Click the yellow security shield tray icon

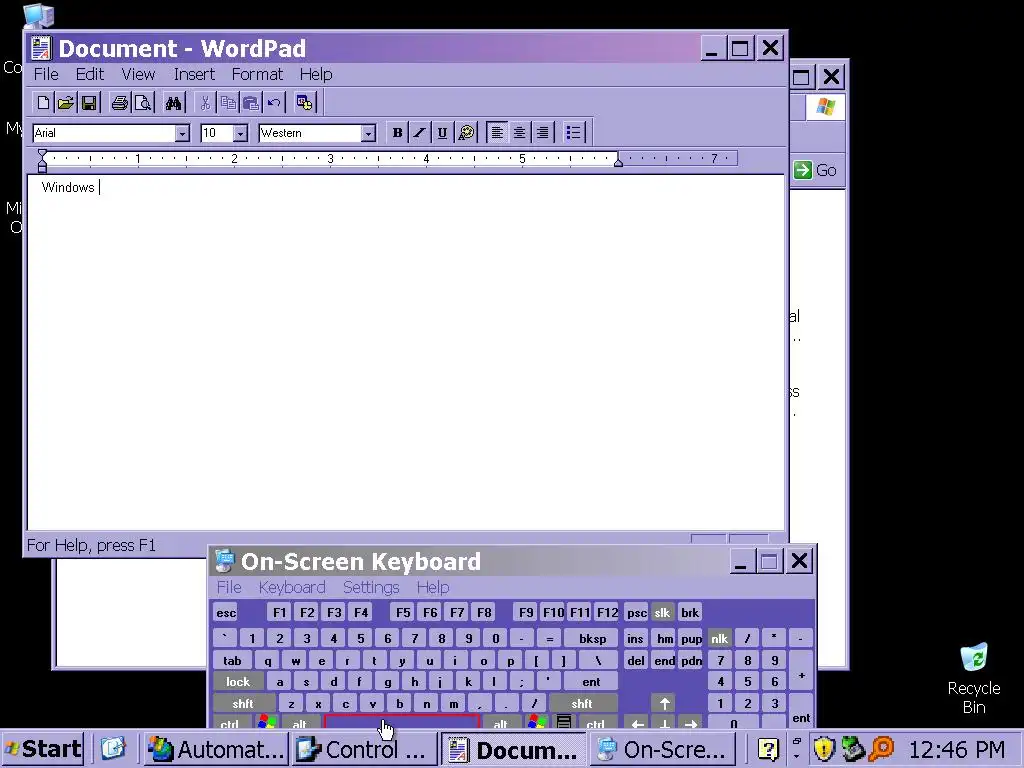825,749
